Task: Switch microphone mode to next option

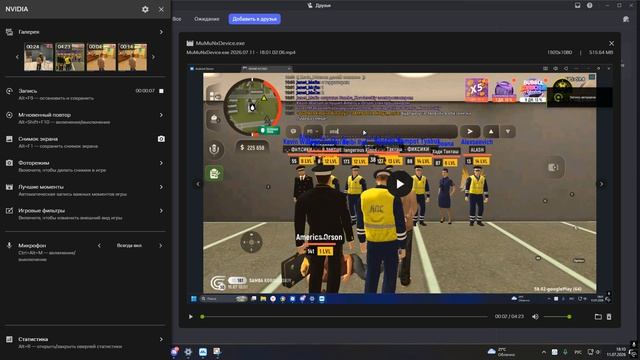Action: (x=160, y=245)
